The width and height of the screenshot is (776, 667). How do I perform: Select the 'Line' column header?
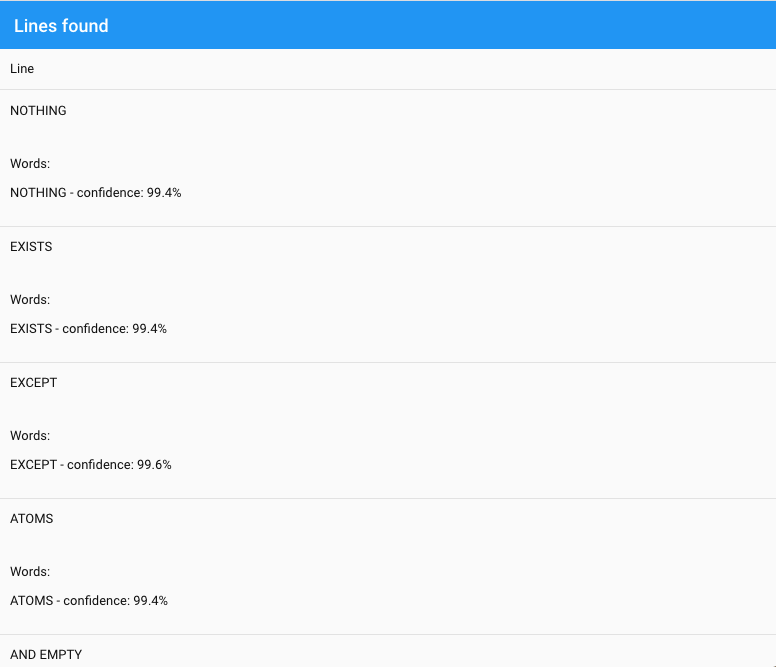pos(22,69)
